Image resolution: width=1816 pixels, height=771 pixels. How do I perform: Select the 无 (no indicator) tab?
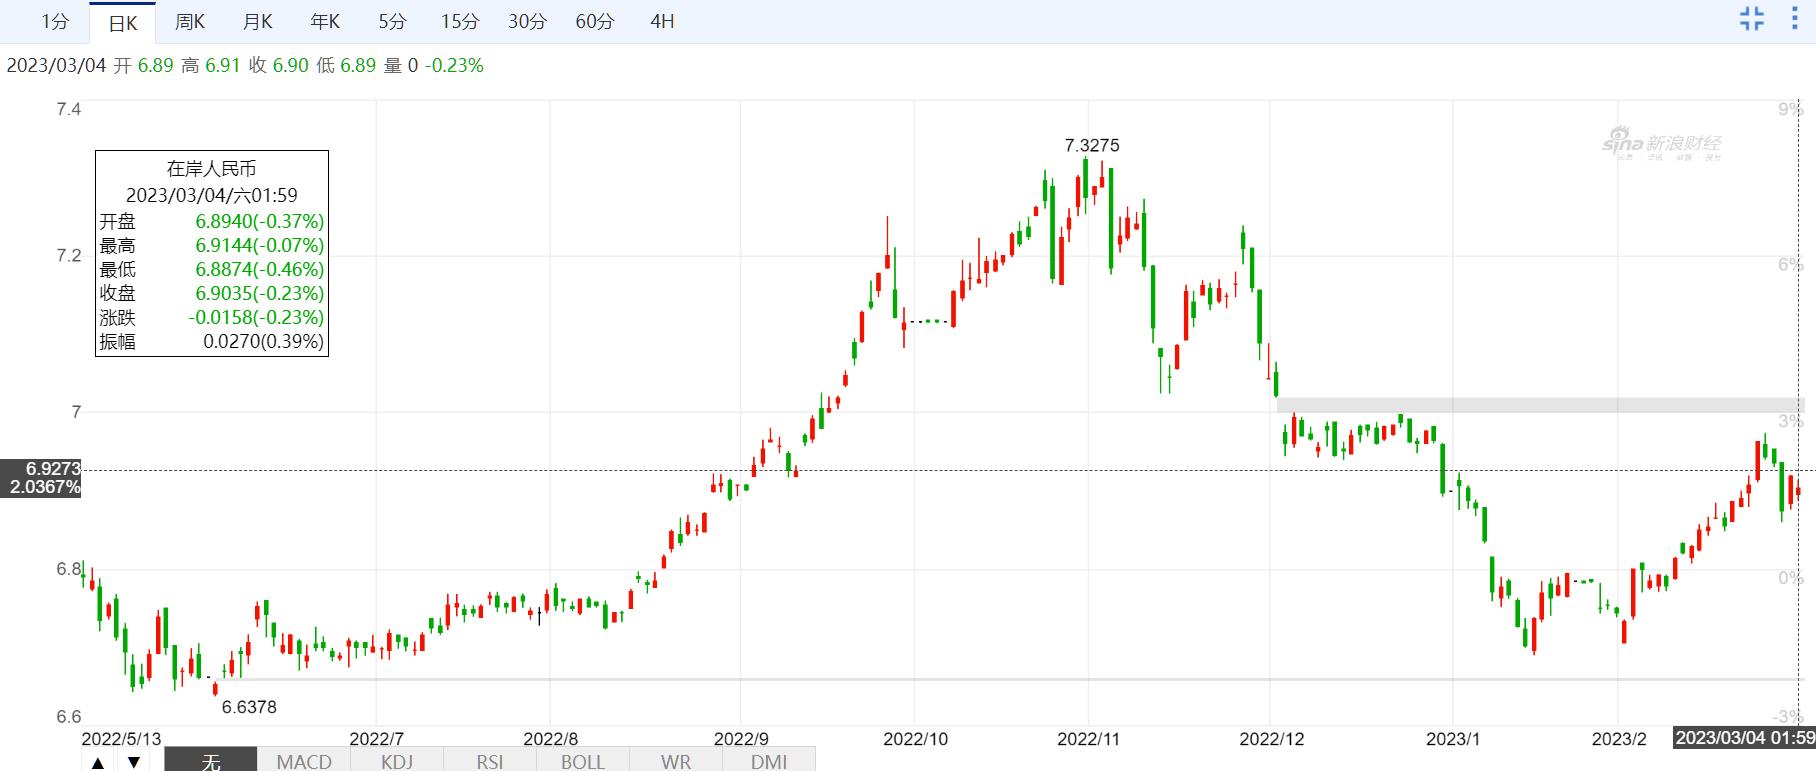click(211, 760)
